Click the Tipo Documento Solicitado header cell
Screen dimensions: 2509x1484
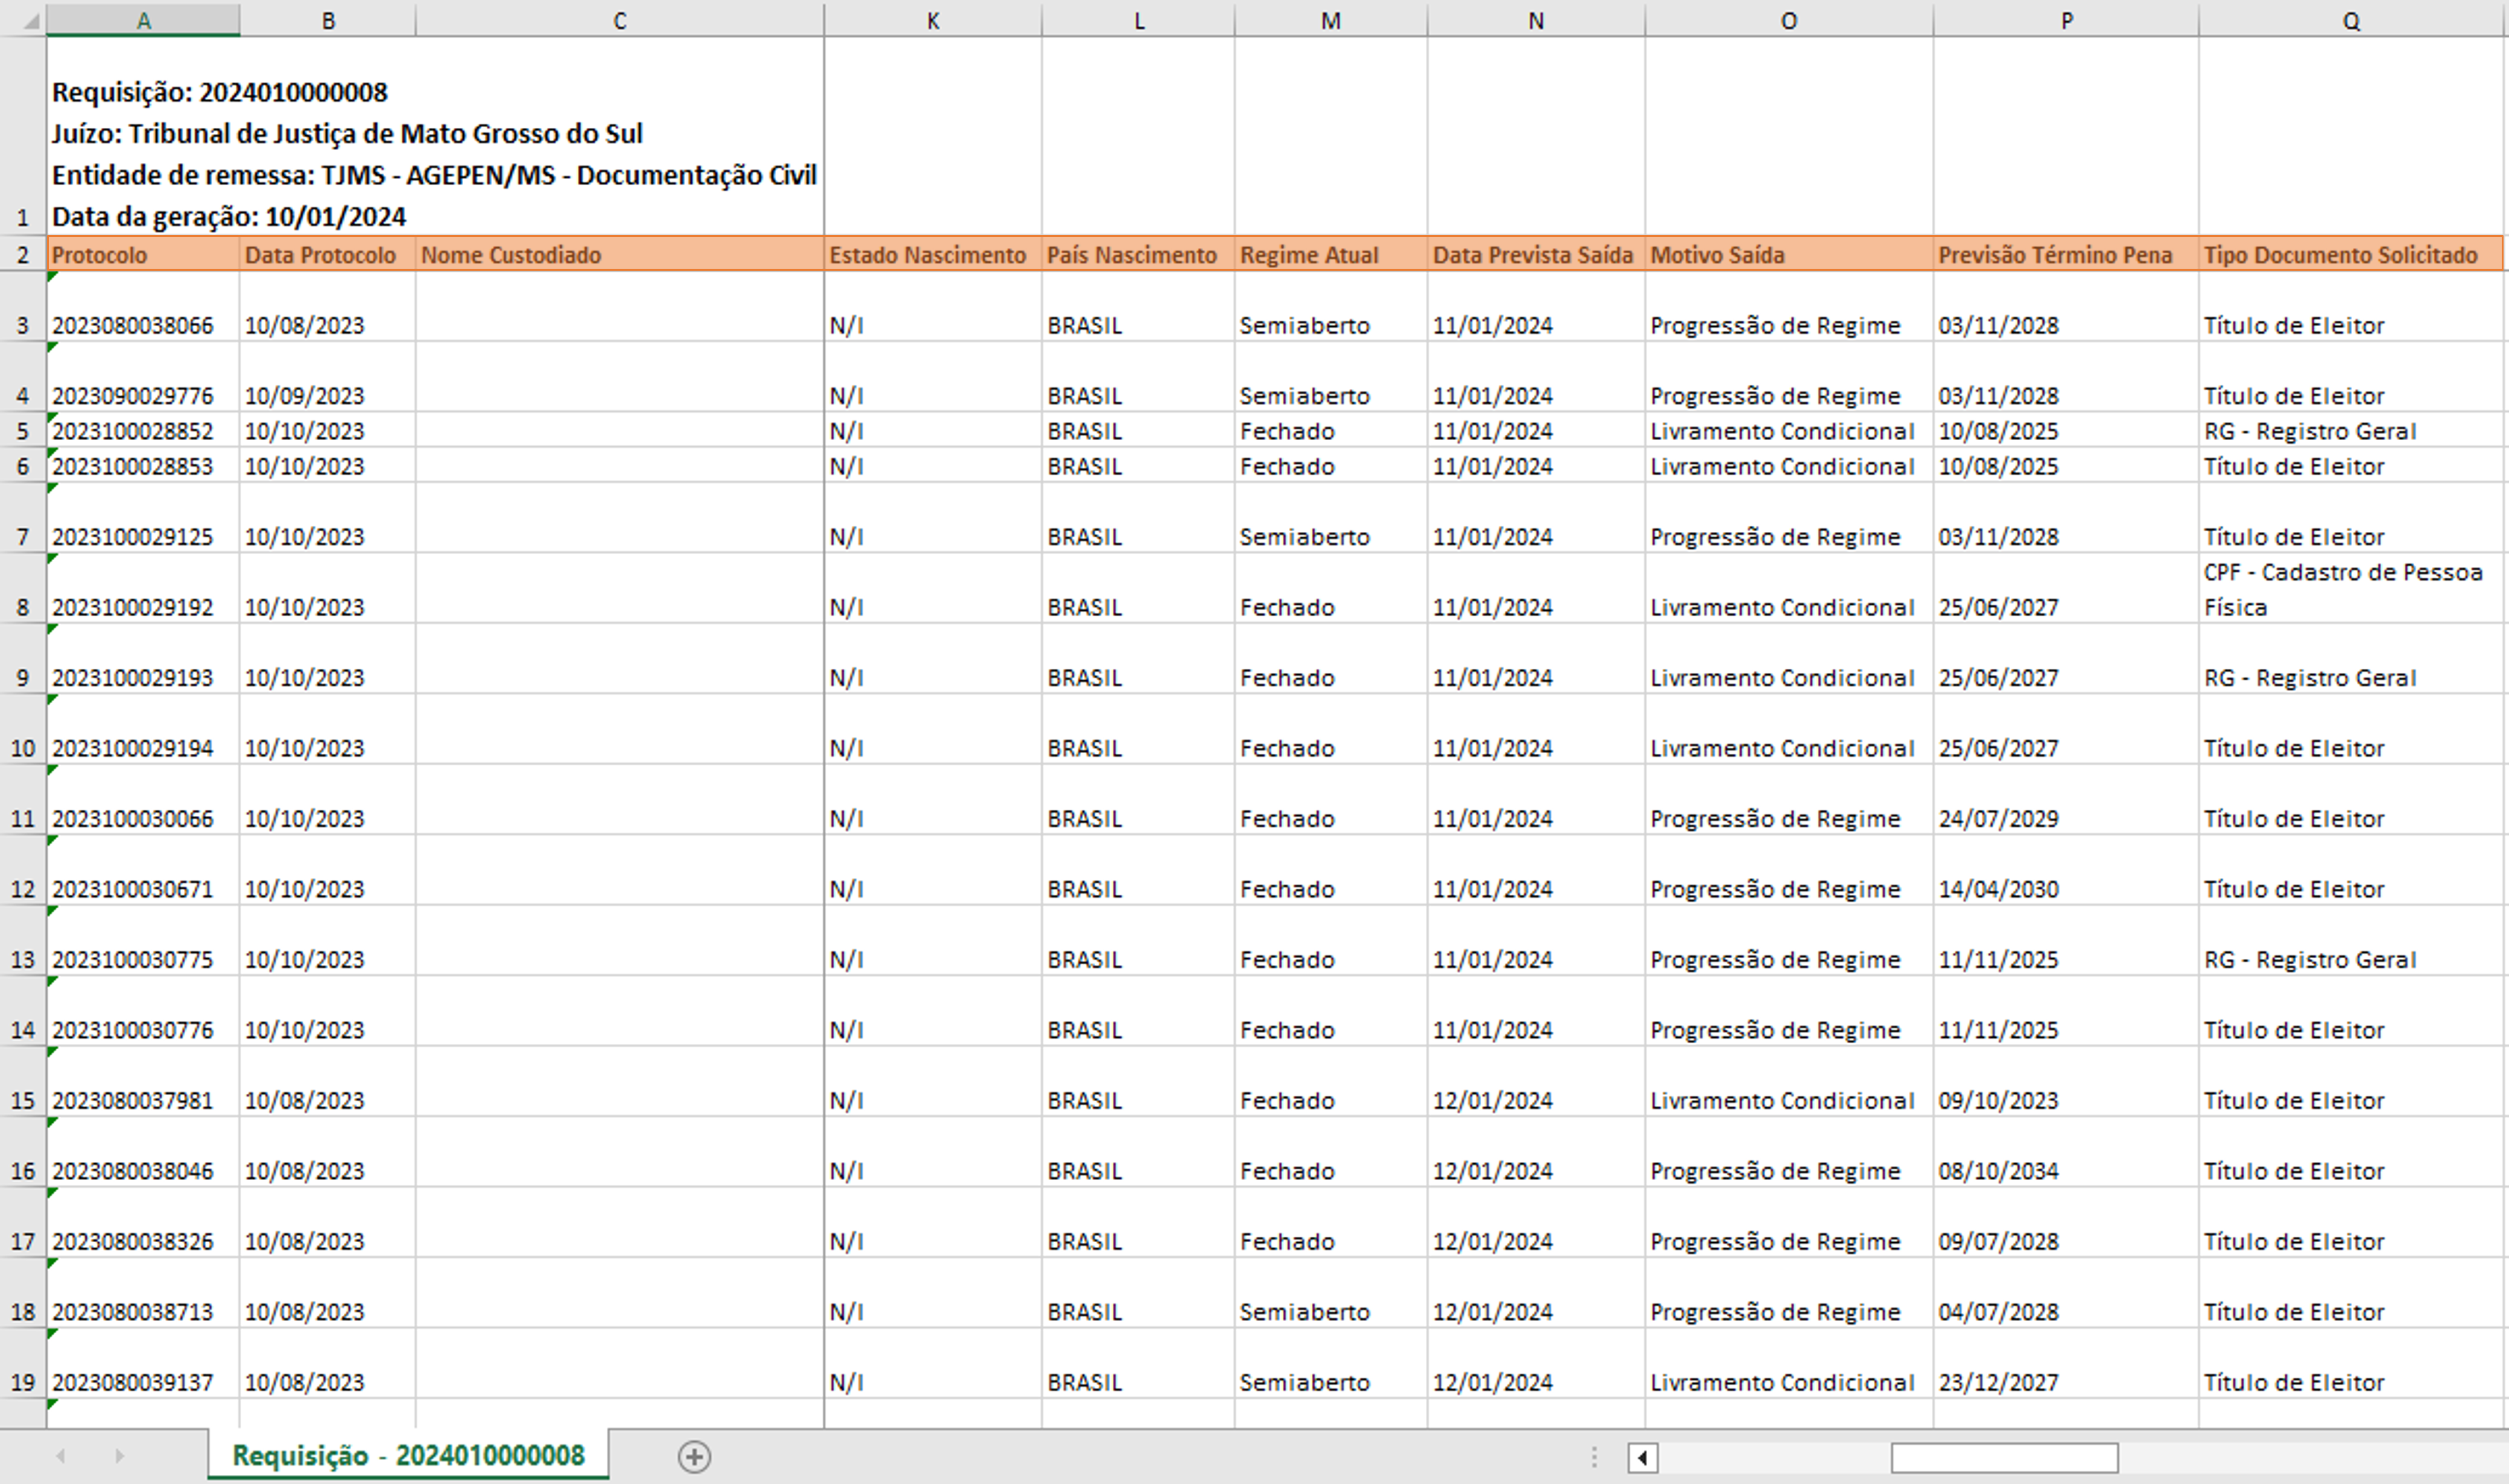(x=2351, y=254)
